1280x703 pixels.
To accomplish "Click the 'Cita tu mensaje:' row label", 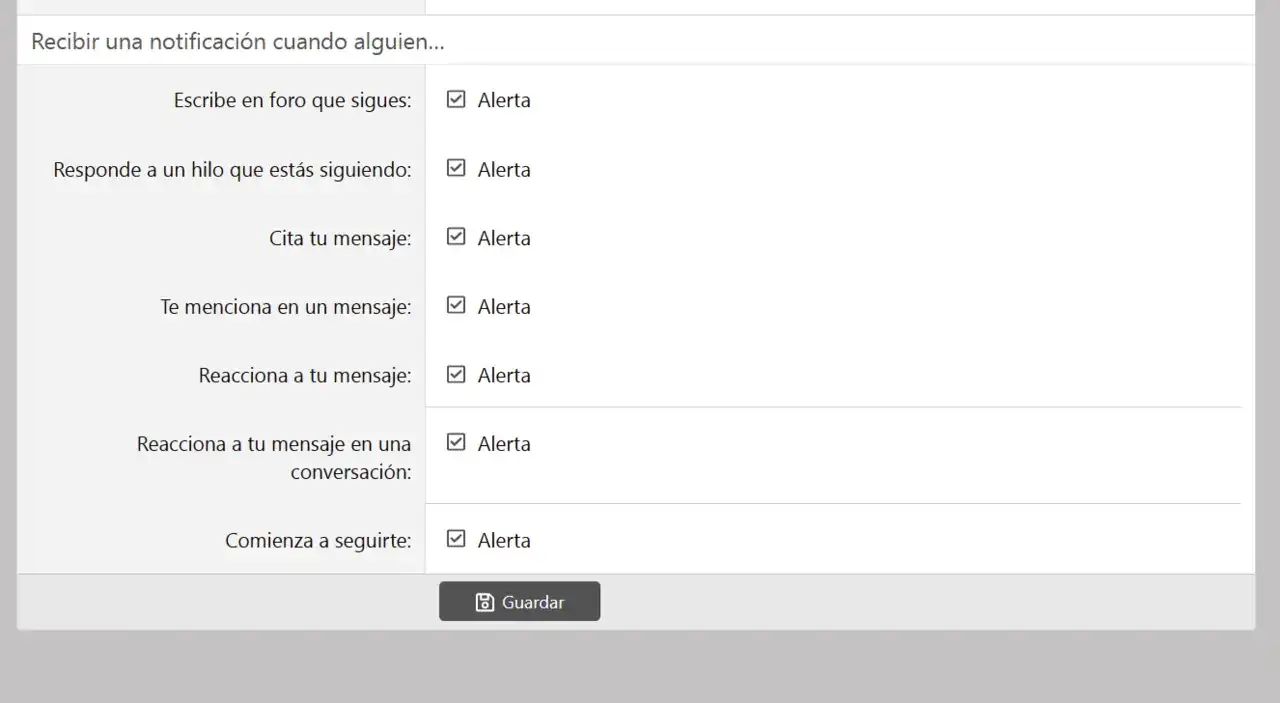I will point(340,238).
